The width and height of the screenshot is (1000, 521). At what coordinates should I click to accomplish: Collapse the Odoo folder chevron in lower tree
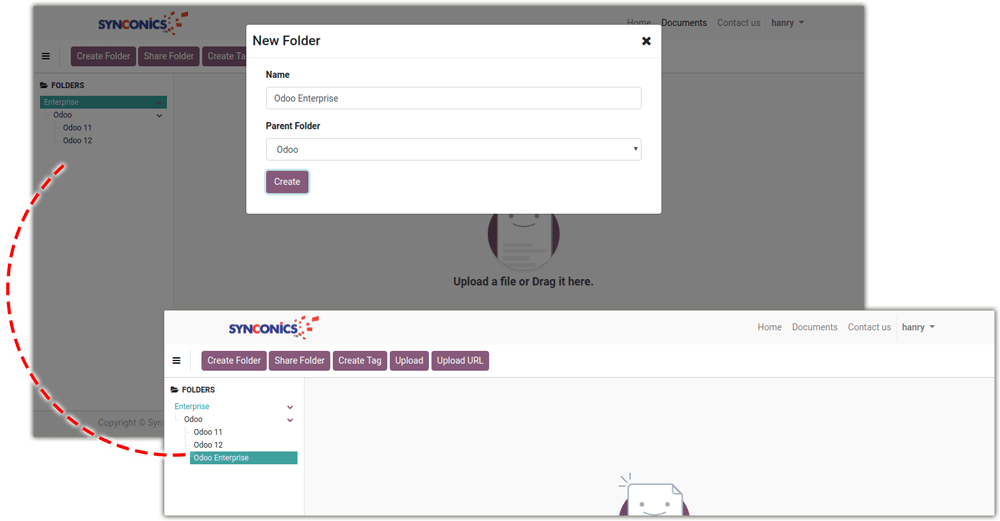tap(290, 420)
